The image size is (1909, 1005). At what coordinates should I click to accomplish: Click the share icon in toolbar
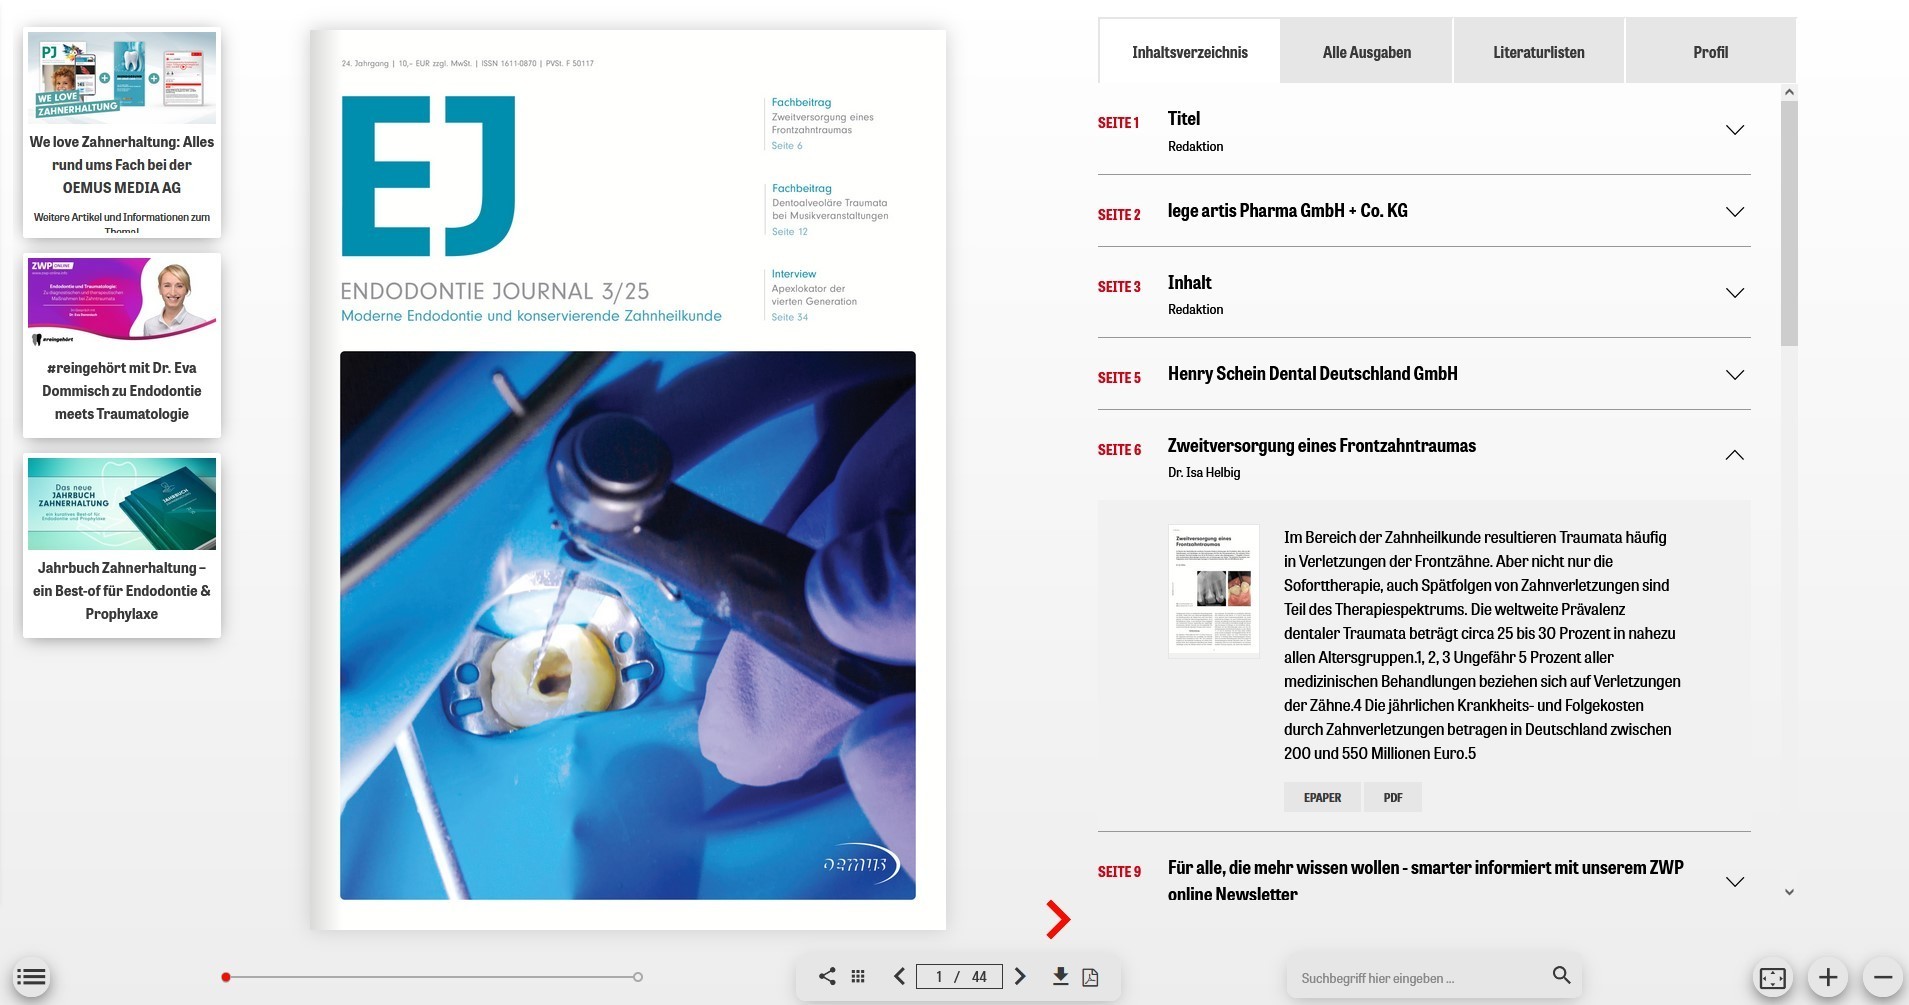pyautogui.click(x=827, y=976)
